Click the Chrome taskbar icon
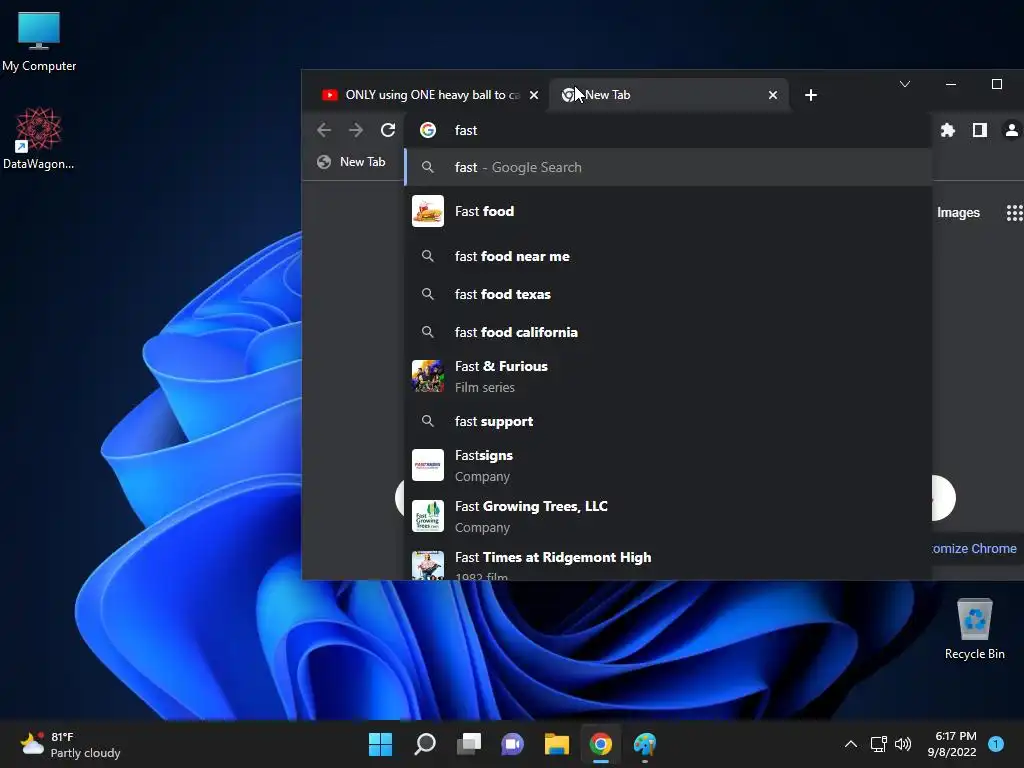Viewport: 1024px width, 768px height. pyautogui.click(x=601, y=744)
